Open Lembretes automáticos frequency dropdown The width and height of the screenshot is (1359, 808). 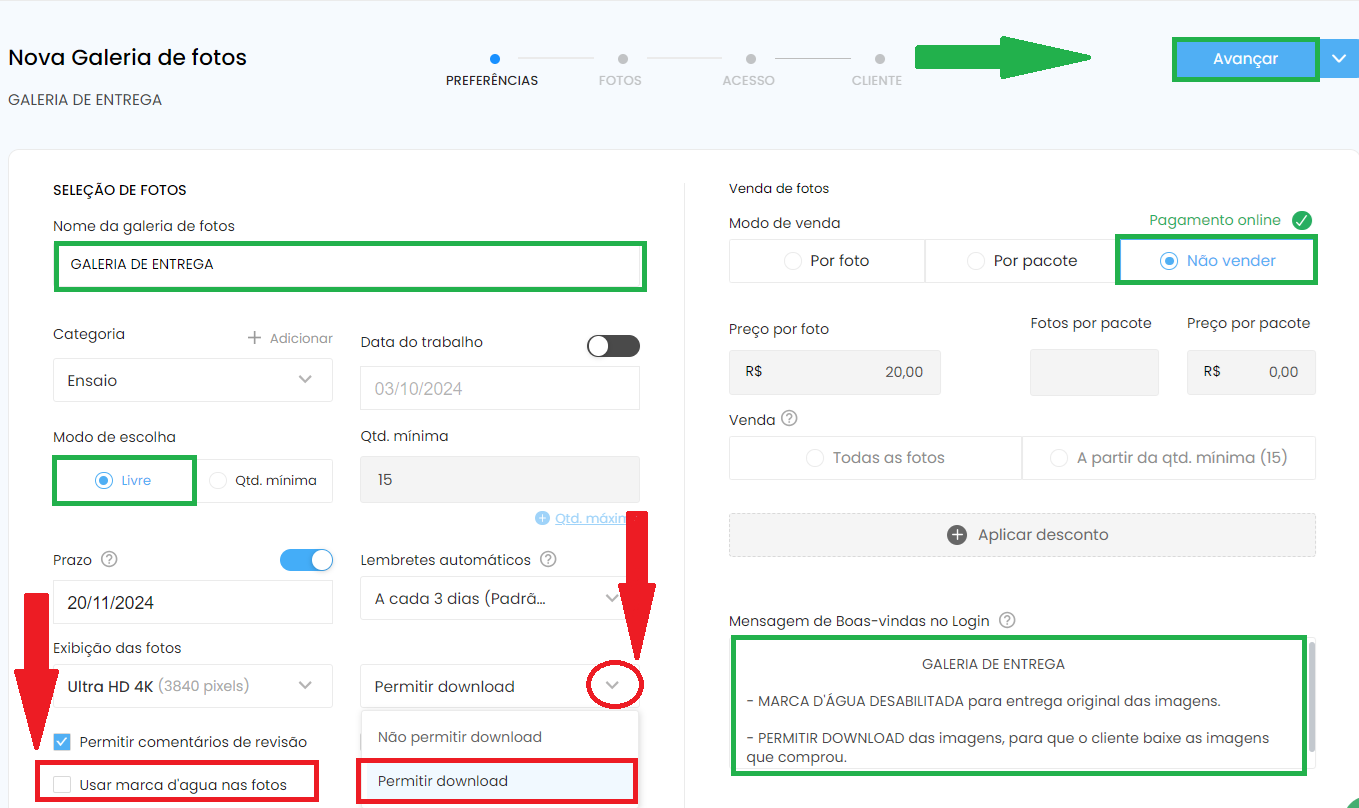point(499,598)
